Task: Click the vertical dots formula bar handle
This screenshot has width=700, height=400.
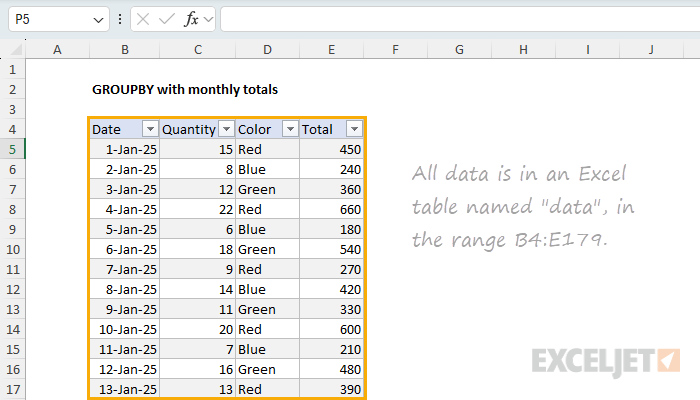Action: point(120,19)
